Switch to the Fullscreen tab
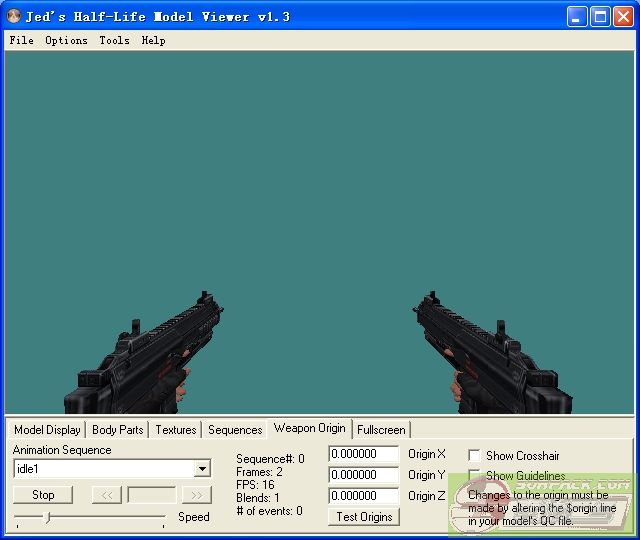The height and width of the screenshot is (540, 640). [x=381, y=430]
